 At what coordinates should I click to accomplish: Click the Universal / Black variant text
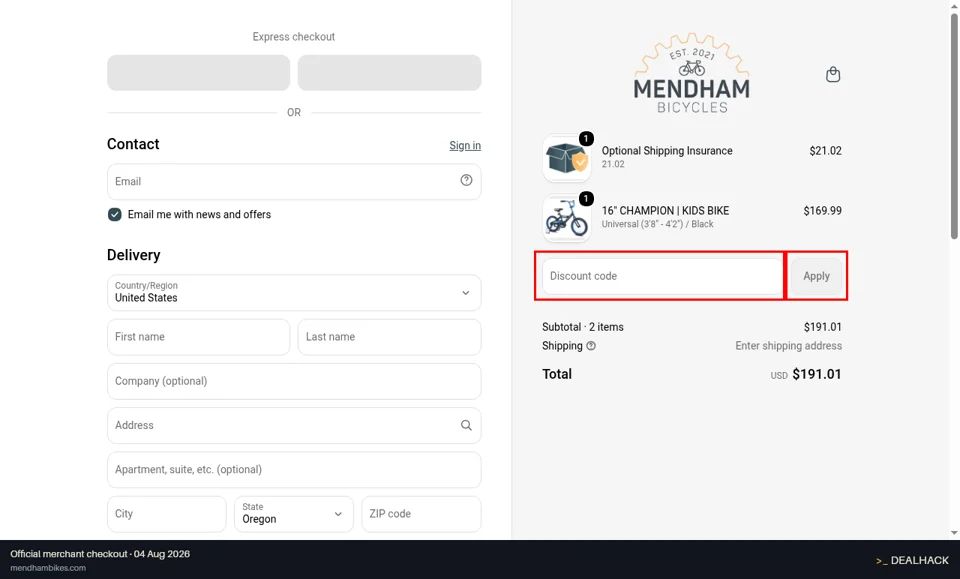pyautogui.click(x=657, y=224)
